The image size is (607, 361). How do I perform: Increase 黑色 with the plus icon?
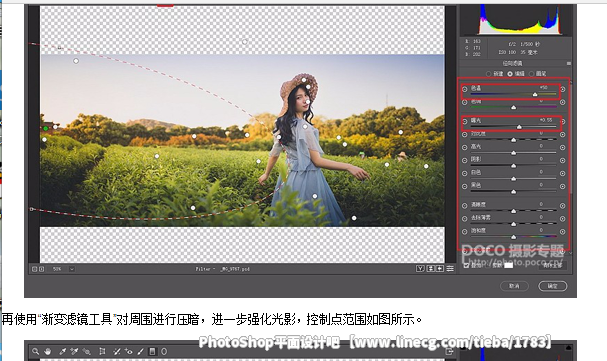563,186
